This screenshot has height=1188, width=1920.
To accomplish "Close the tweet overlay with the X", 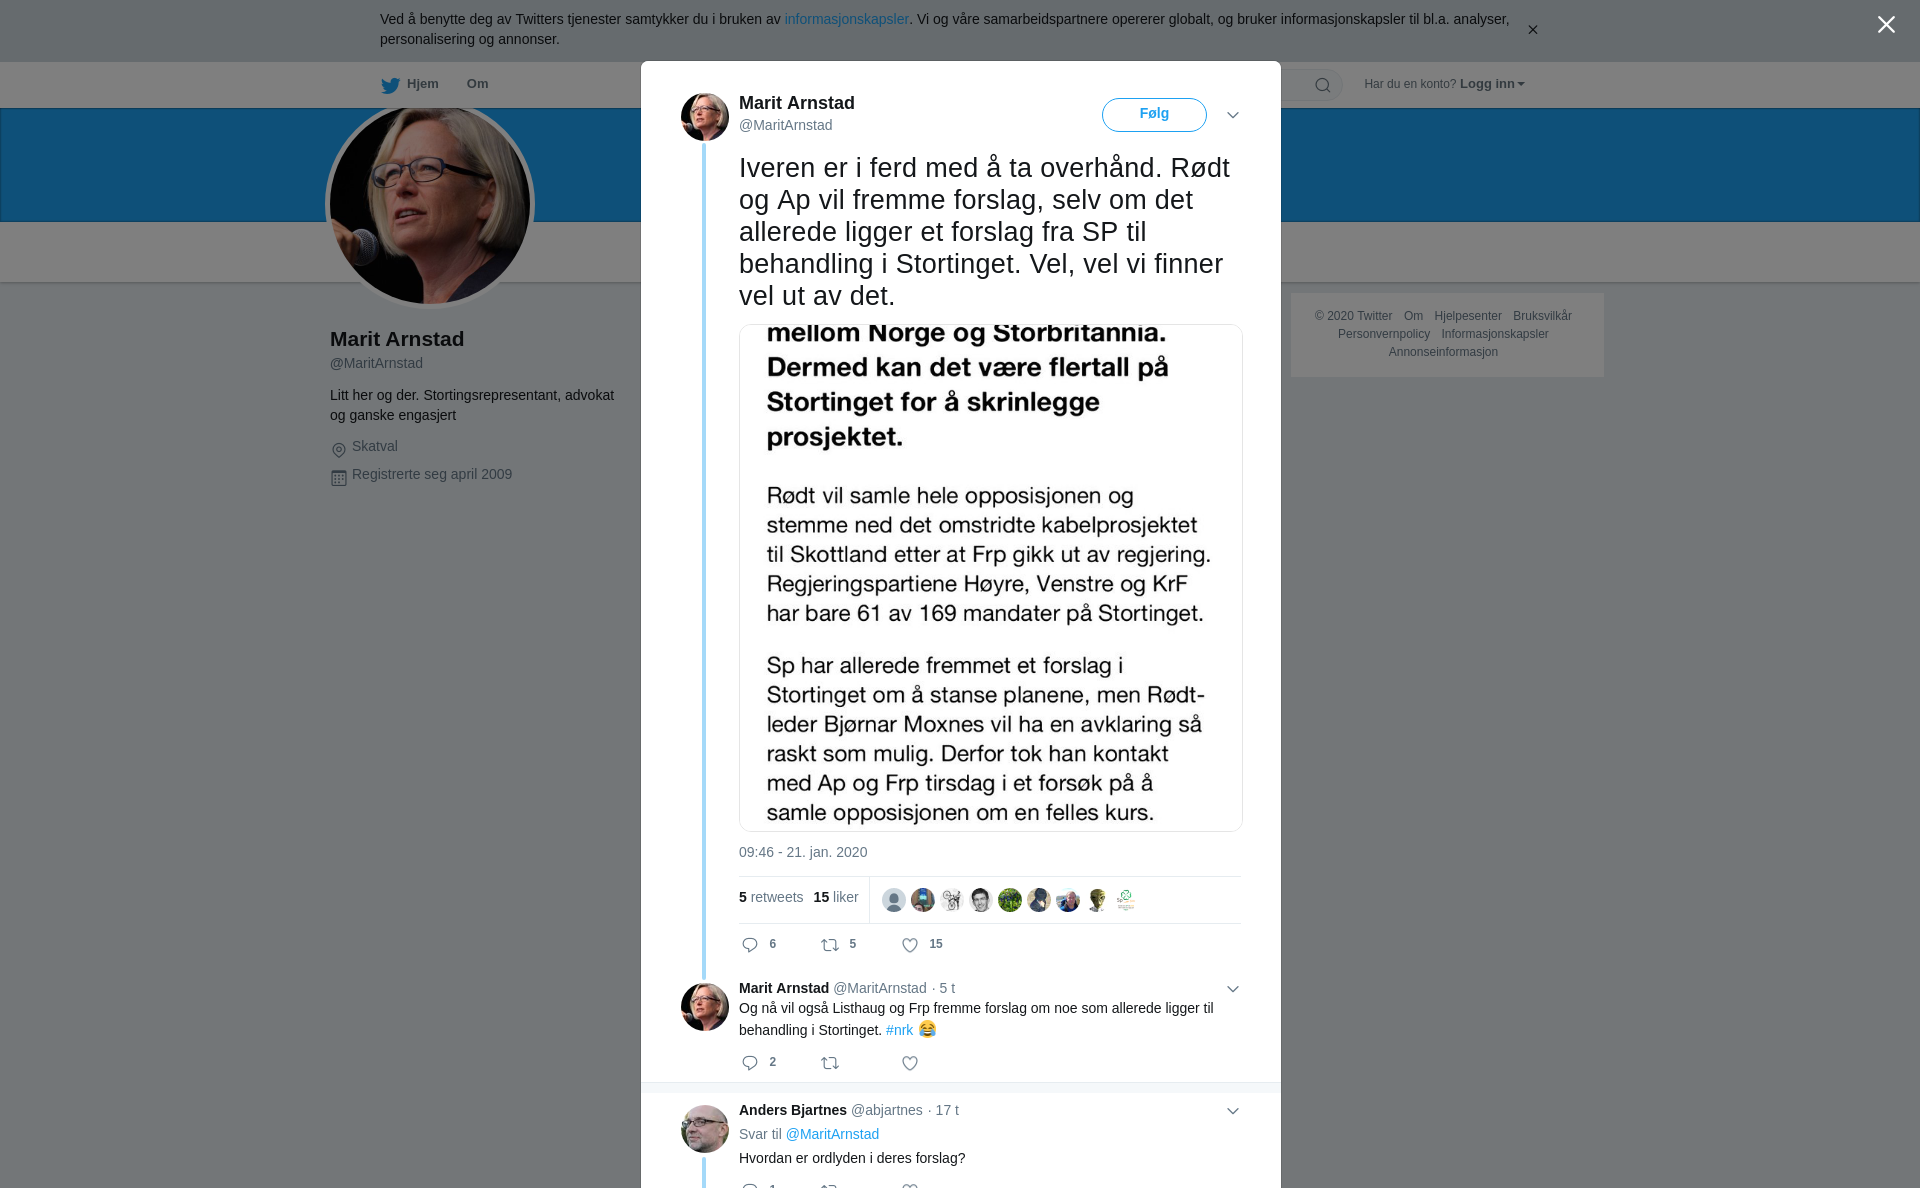I will (1886, 25).
